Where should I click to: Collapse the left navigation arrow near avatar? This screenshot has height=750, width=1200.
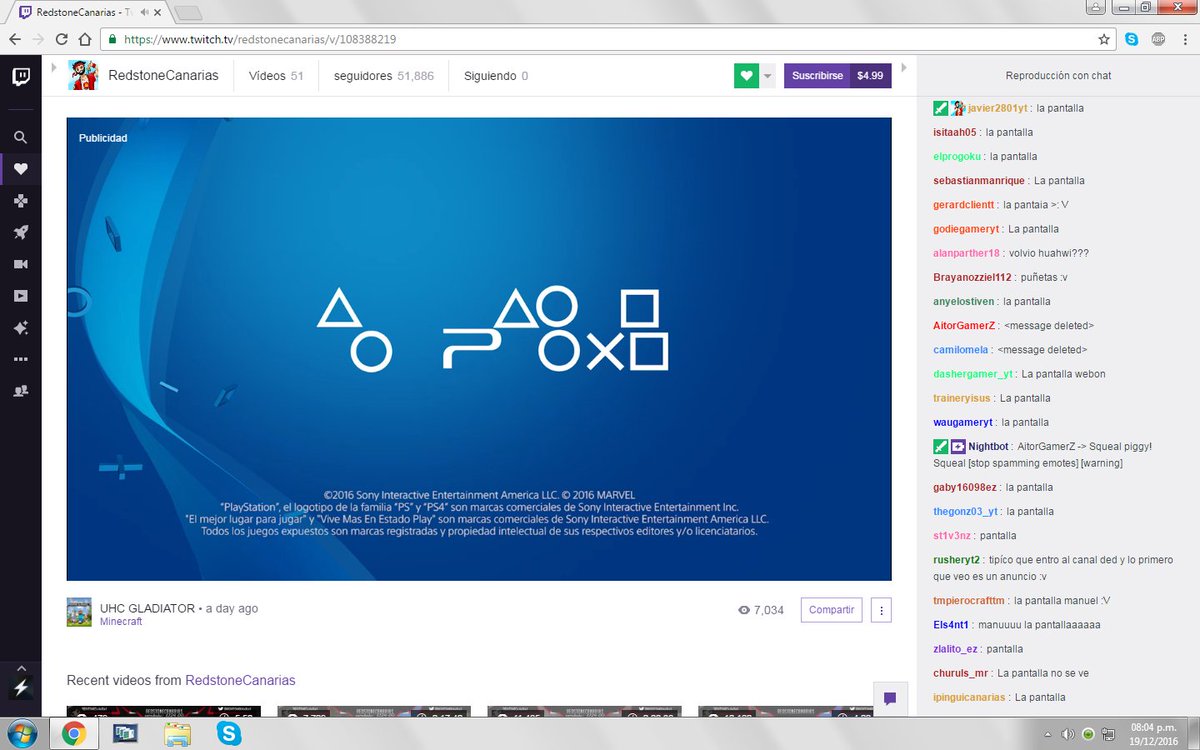tap(55, 68)
